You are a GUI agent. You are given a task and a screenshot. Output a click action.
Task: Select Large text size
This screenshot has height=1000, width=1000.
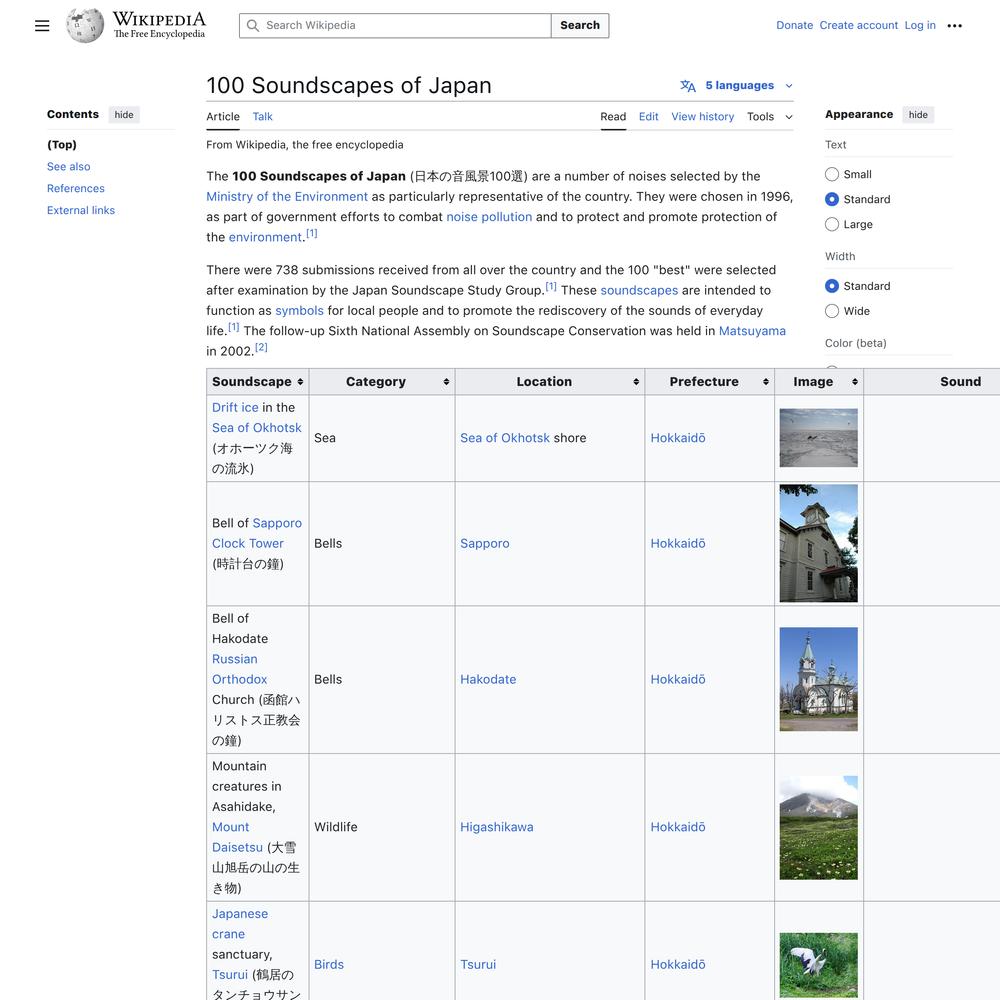coord(832,224)
